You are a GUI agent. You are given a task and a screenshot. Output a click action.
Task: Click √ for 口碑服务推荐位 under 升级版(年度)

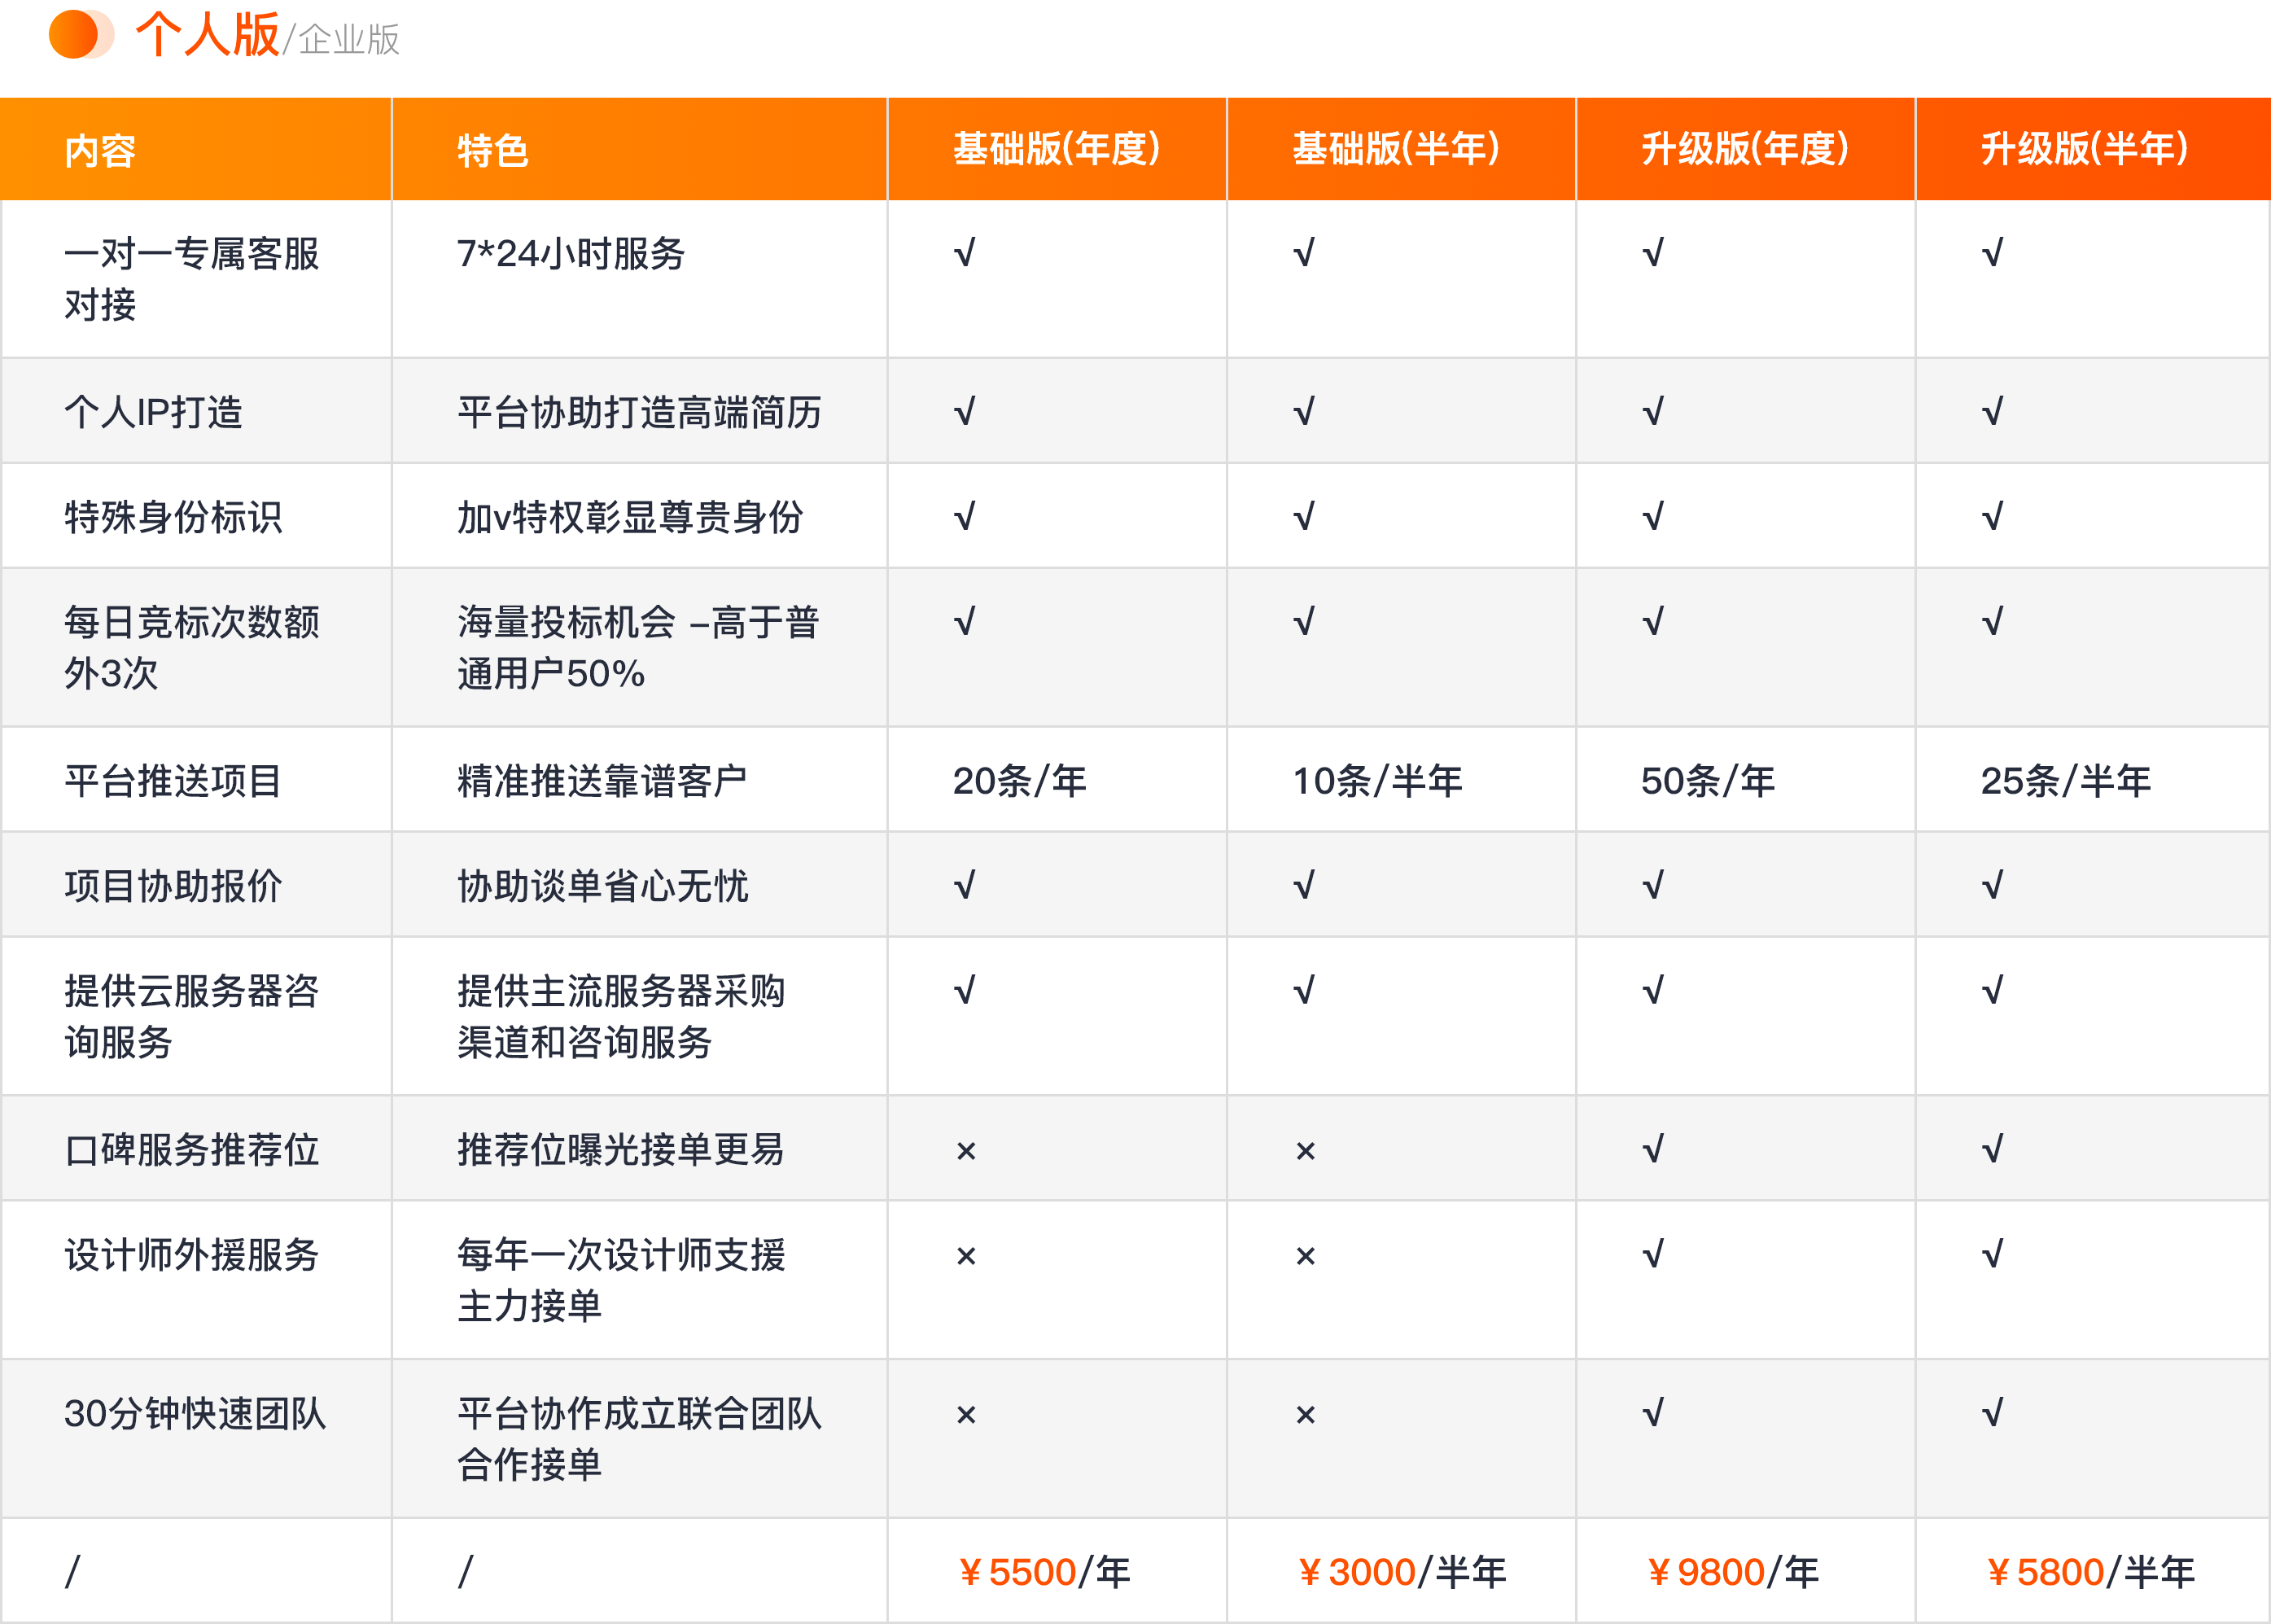click(x=1653, y=1149)
